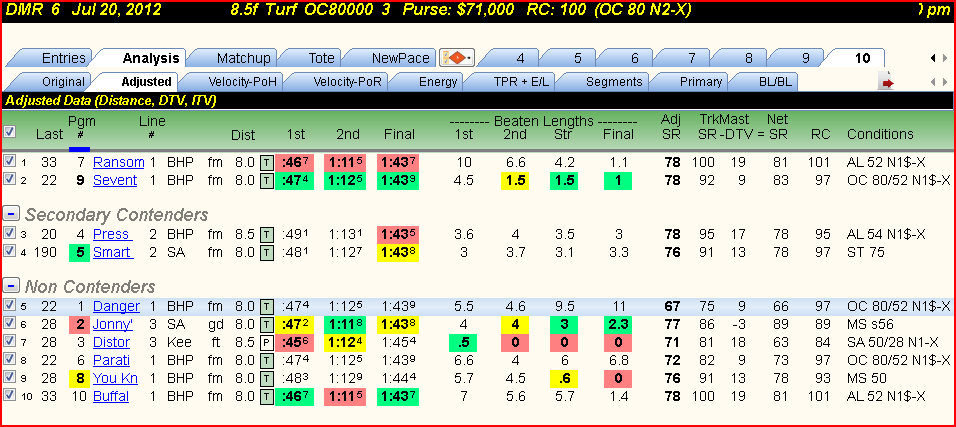Viewport: 956px width, 427px height.
Task: Uncheck row 2 Sevent checkbox
Action: tap(9, 179)
